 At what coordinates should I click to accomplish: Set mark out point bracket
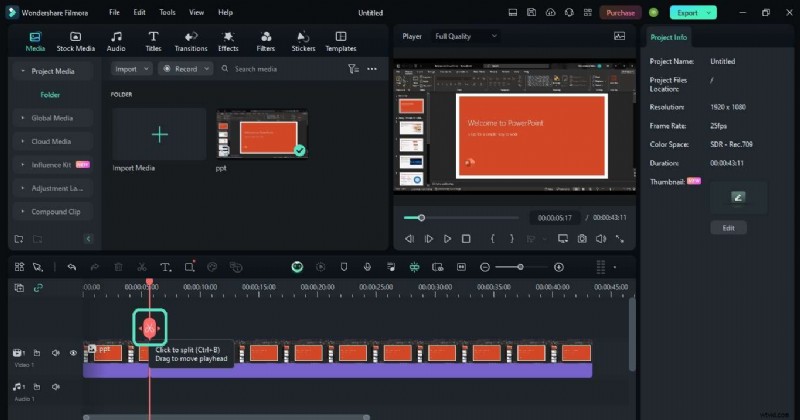512,239
